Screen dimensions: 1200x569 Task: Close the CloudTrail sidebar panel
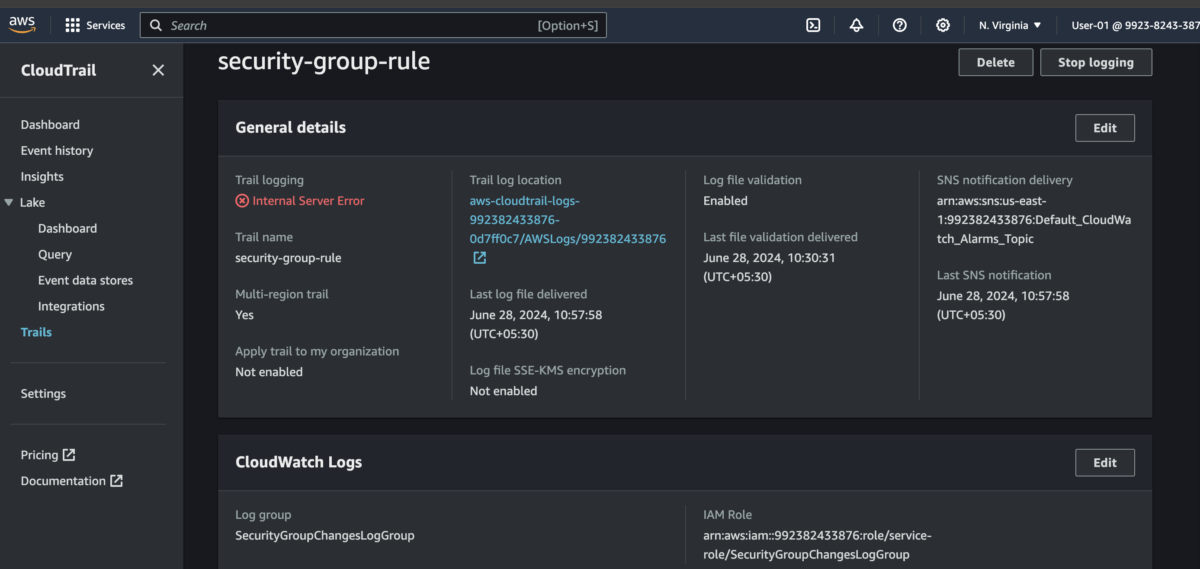coord(158,70)
